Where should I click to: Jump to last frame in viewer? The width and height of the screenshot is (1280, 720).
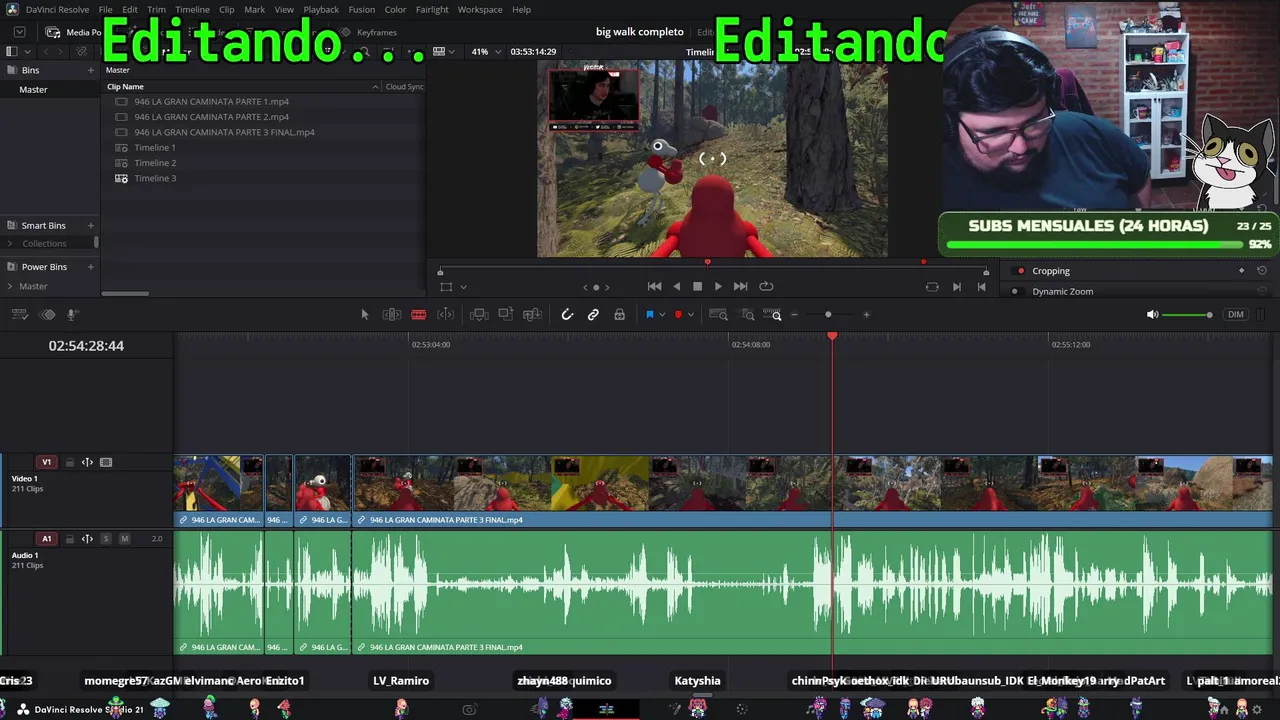[740, 287]
